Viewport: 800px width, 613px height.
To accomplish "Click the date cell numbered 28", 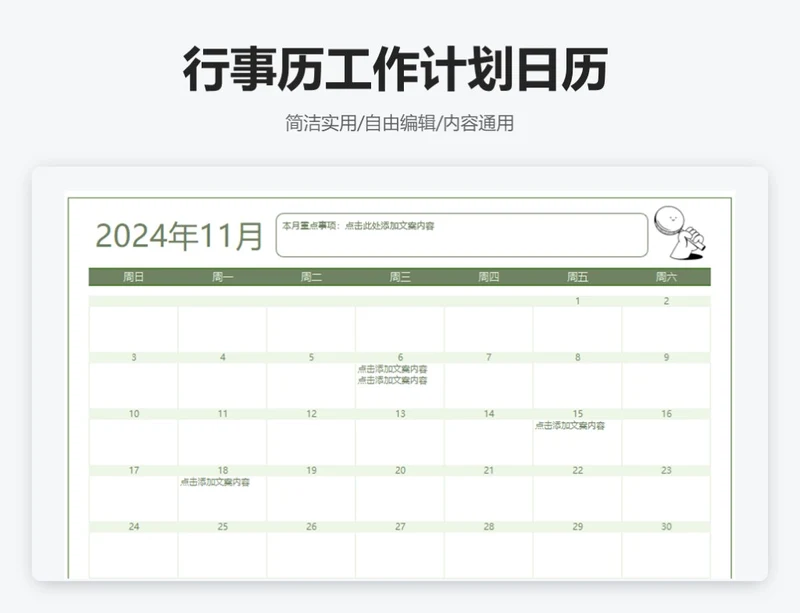I will click(489, 527).
